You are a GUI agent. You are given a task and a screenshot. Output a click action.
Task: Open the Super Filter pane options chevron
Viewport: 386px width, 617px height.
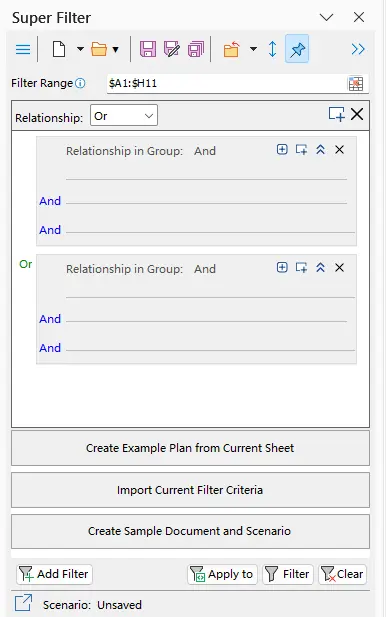326,17
